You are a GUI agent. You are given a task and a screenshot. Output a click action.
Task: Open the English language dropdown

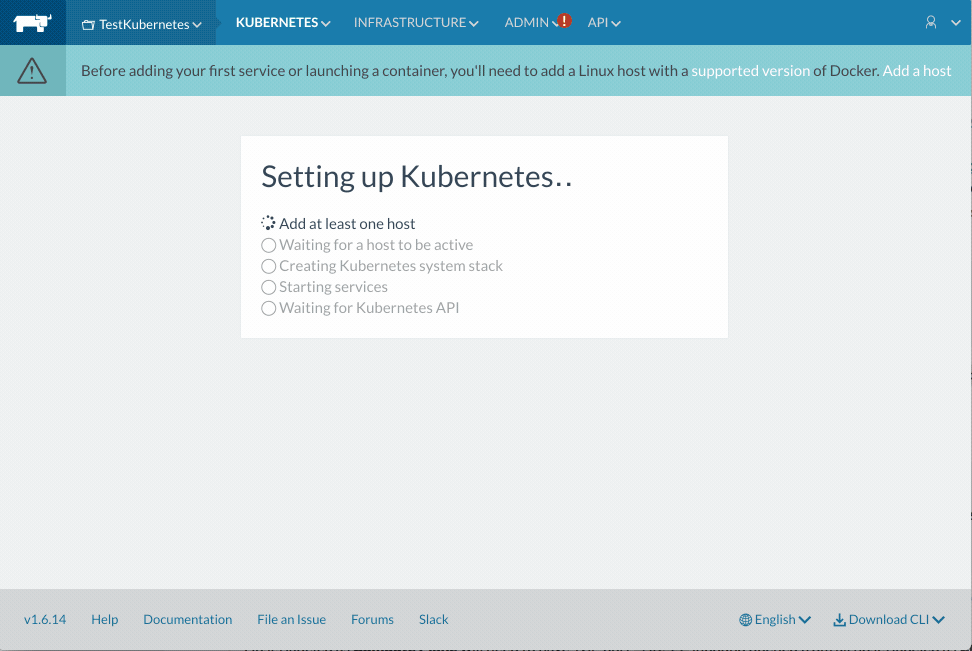(775, 619)
